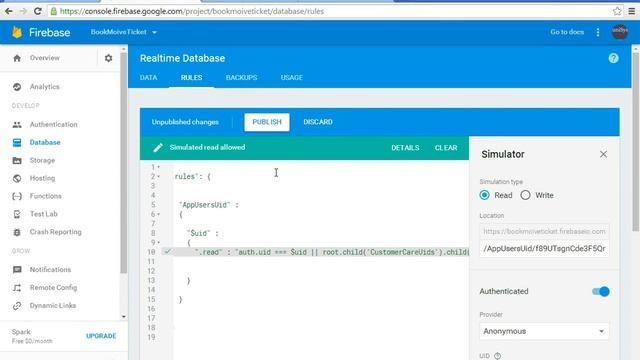The height and width of the screenshot is (360, 640).
Task: Click the UID help icon
Action: click(497, 356)
